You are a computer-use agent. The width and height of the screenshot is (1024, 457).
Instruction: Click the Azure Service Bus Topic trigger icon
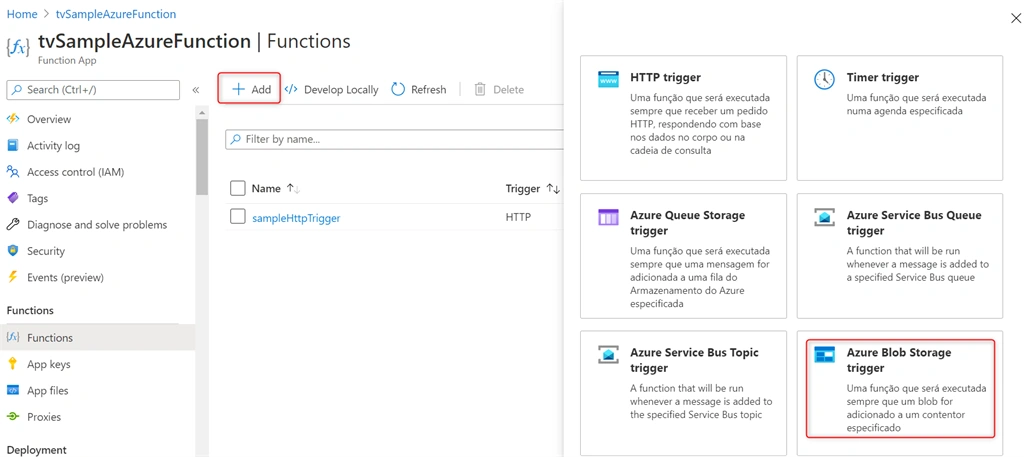608,355
